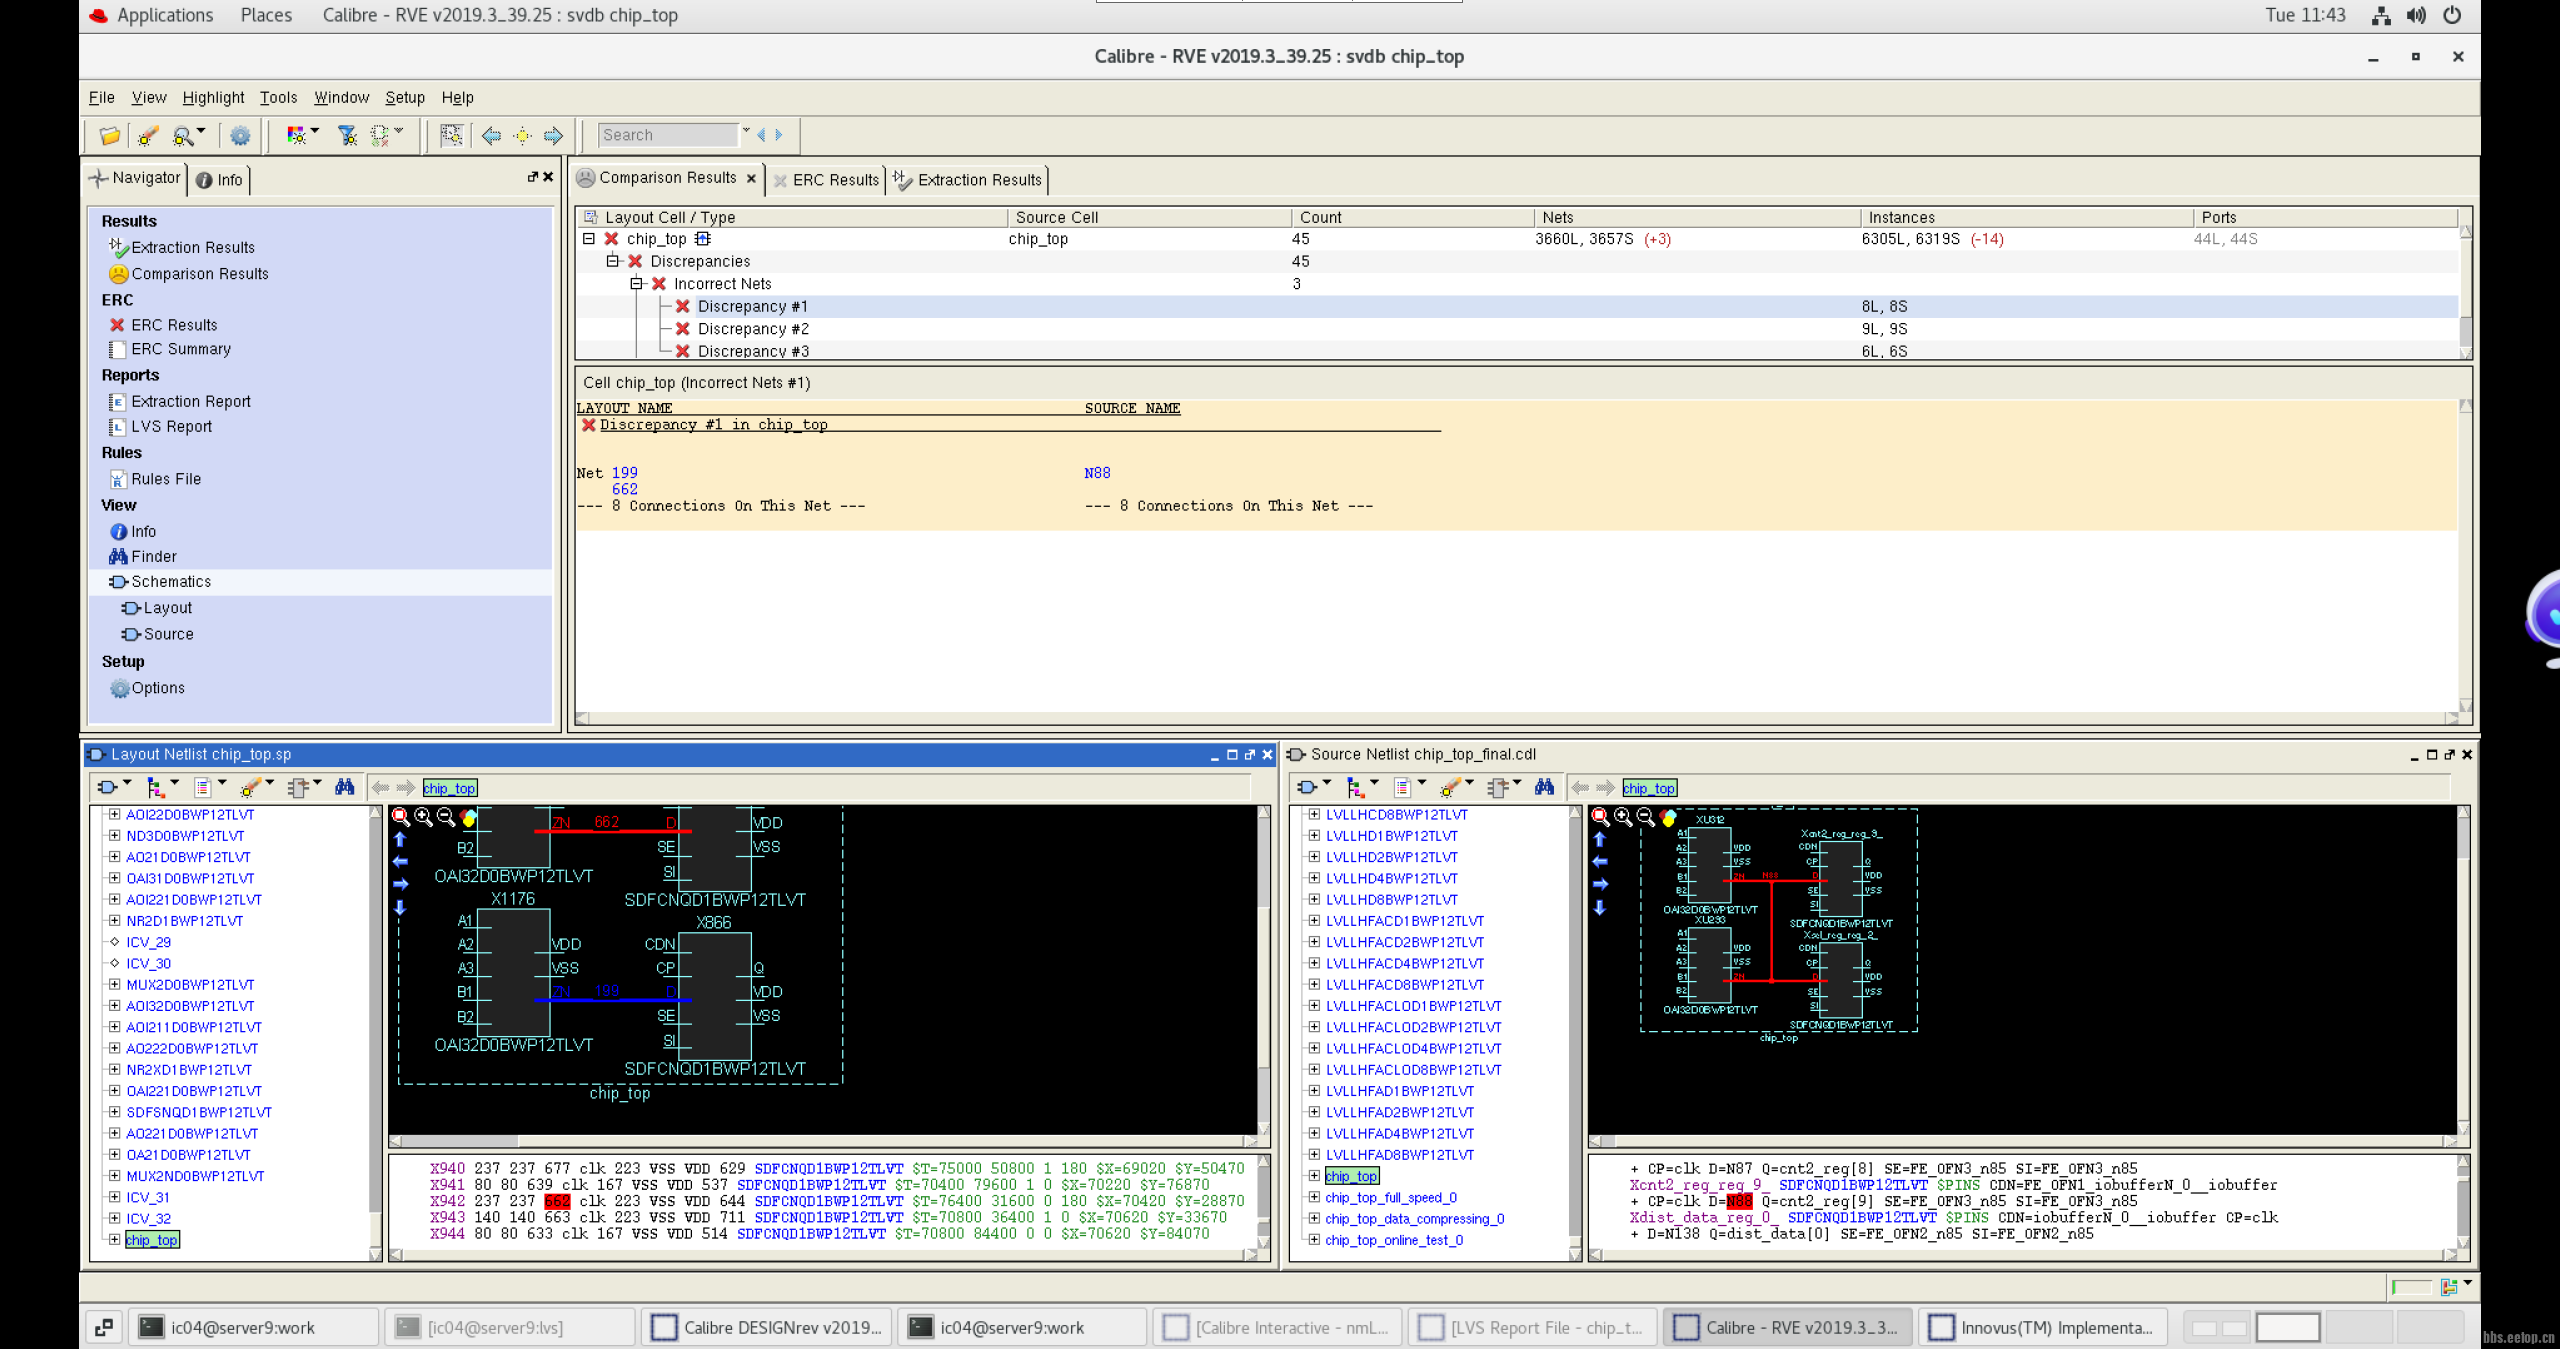Screen dimensions: 2560x1349
Task: Select Discrepancy #2 in results list
Action: (753, 329)
